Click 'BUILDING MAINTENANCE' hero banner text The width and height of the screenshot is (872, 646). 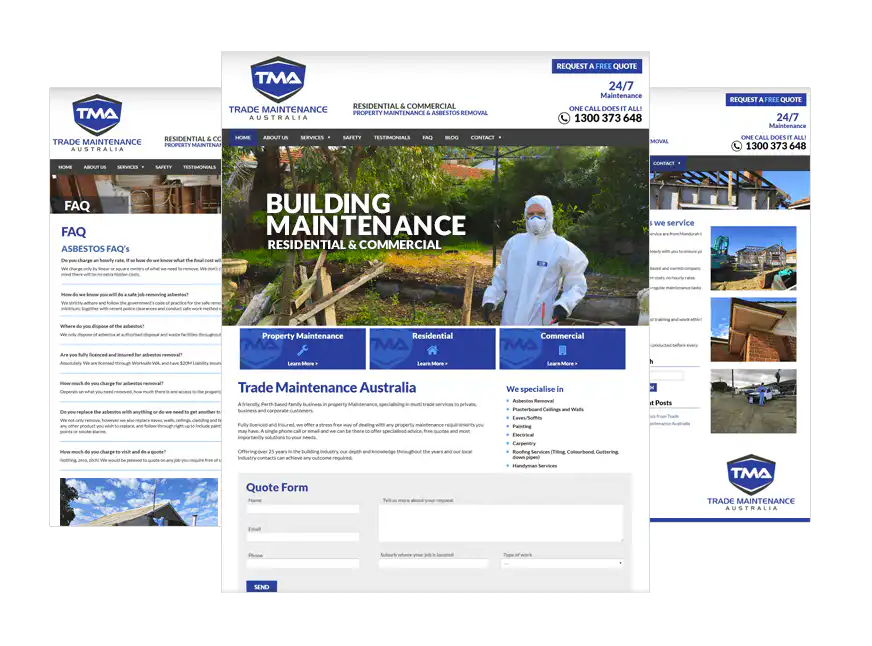(x=365, y=215)
